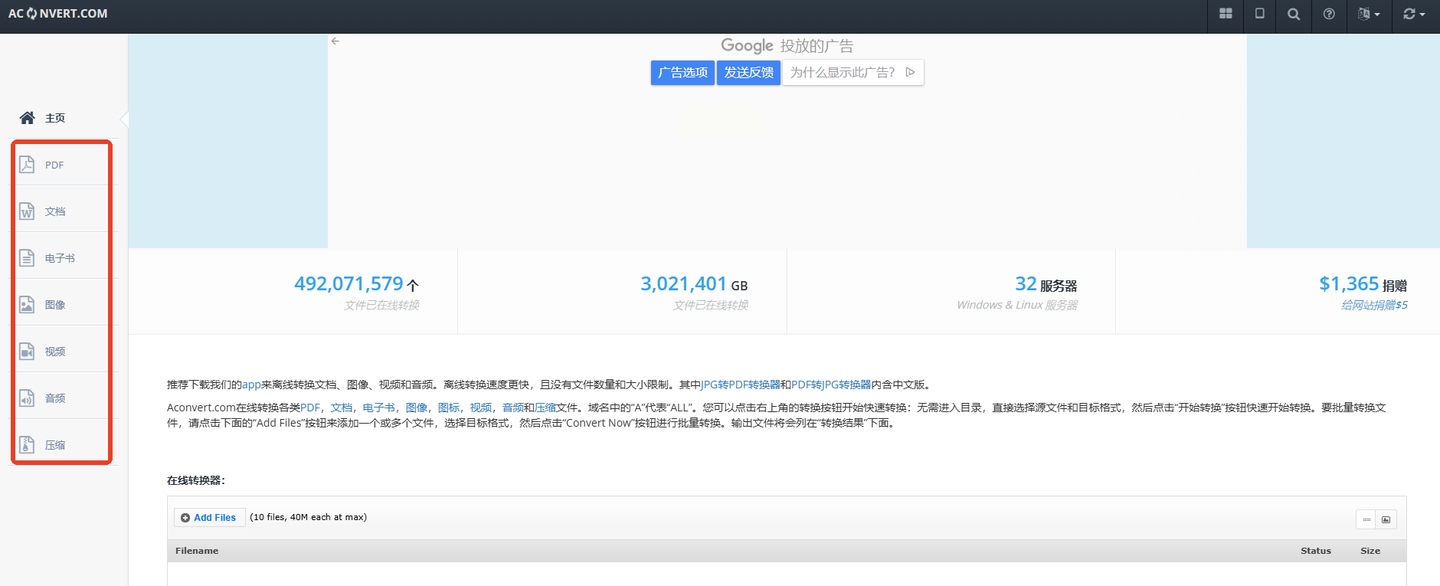Click the search magnifier icon
This screenshot has width=1440, height=586.
pyautogui.click(x=1294, y=14)
